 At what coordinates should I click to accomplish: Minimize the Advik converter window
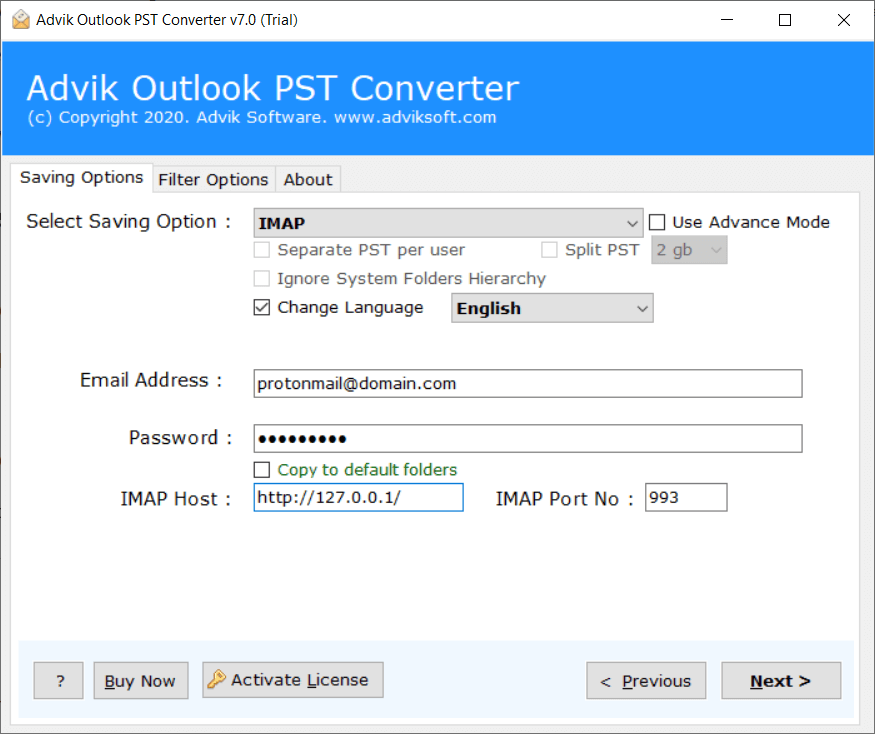(727, 20)
